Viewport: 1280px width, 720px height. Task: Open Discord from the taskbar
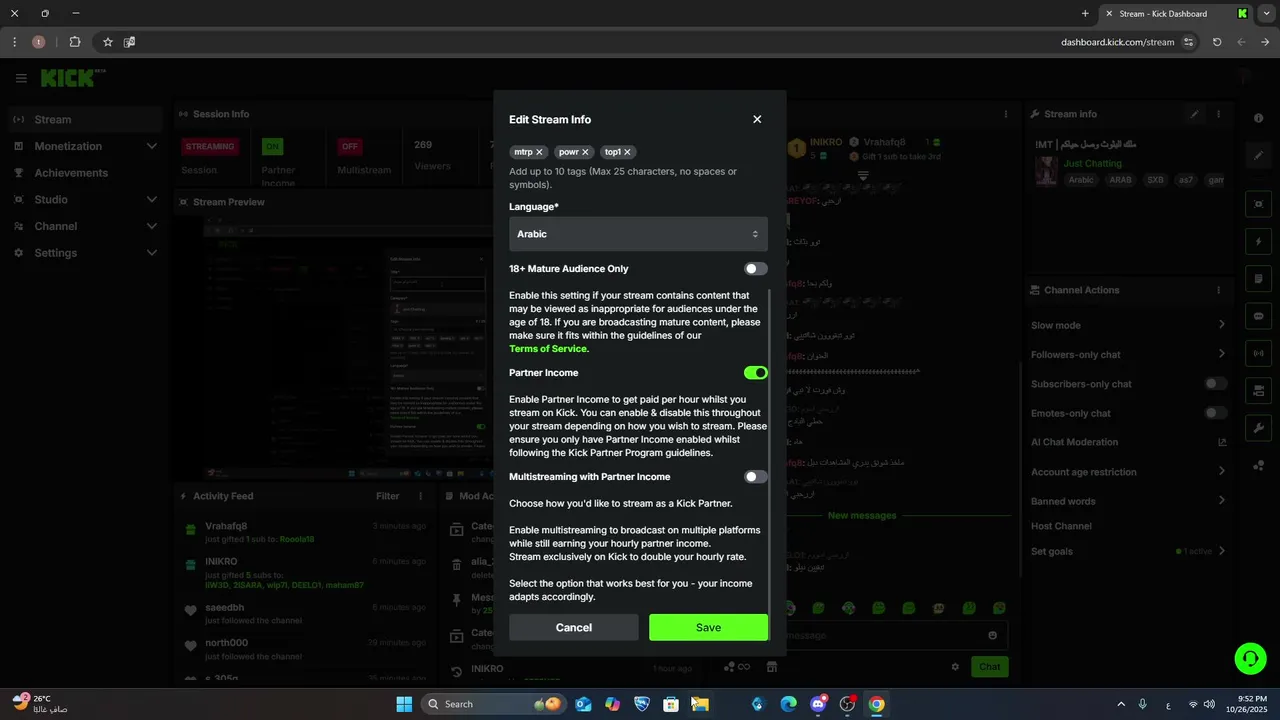tap(819, 704)
